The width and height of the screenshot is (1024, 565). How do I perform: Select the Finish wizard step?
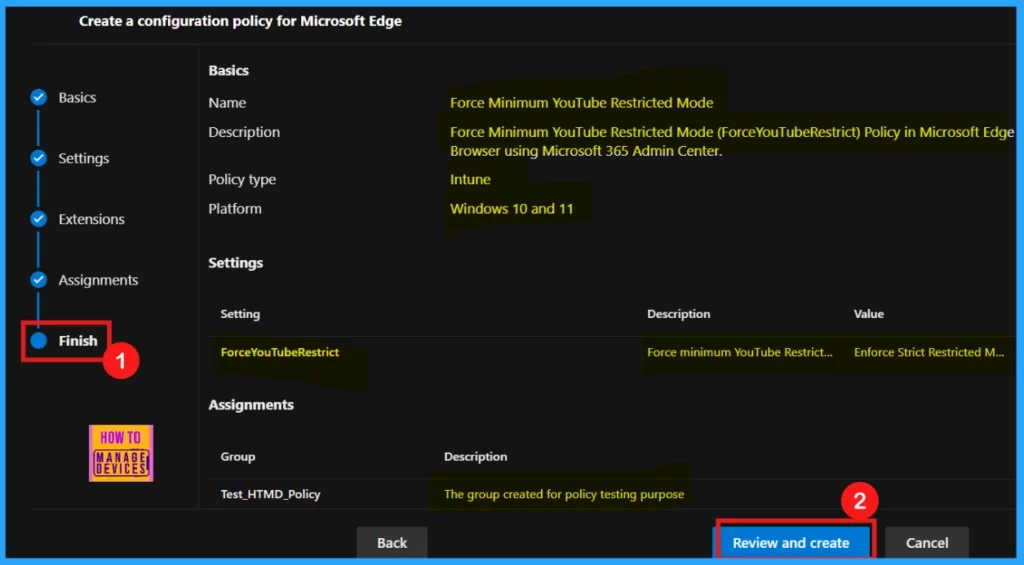click(x=78, y=340)
